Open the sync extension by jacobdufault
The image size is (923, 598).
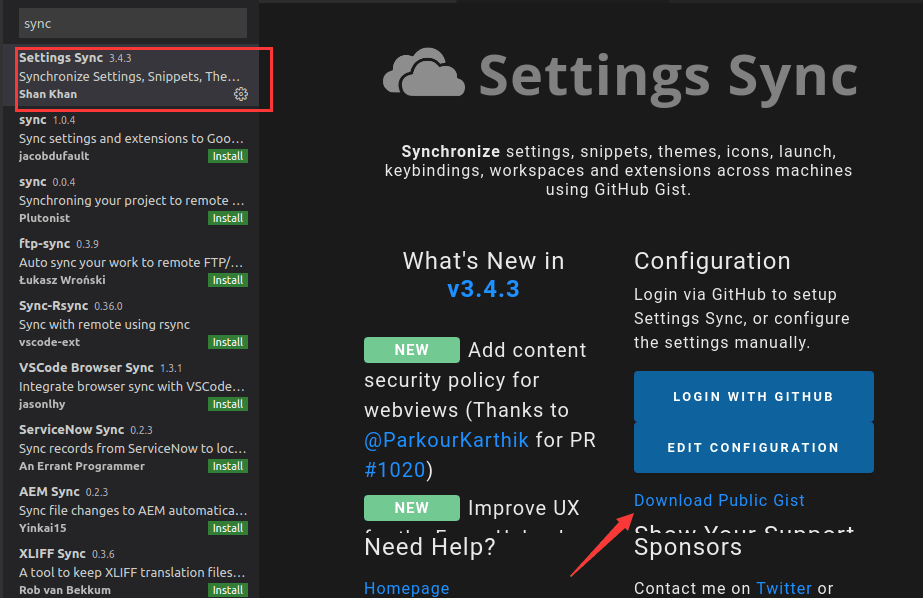tap(132, 138)
